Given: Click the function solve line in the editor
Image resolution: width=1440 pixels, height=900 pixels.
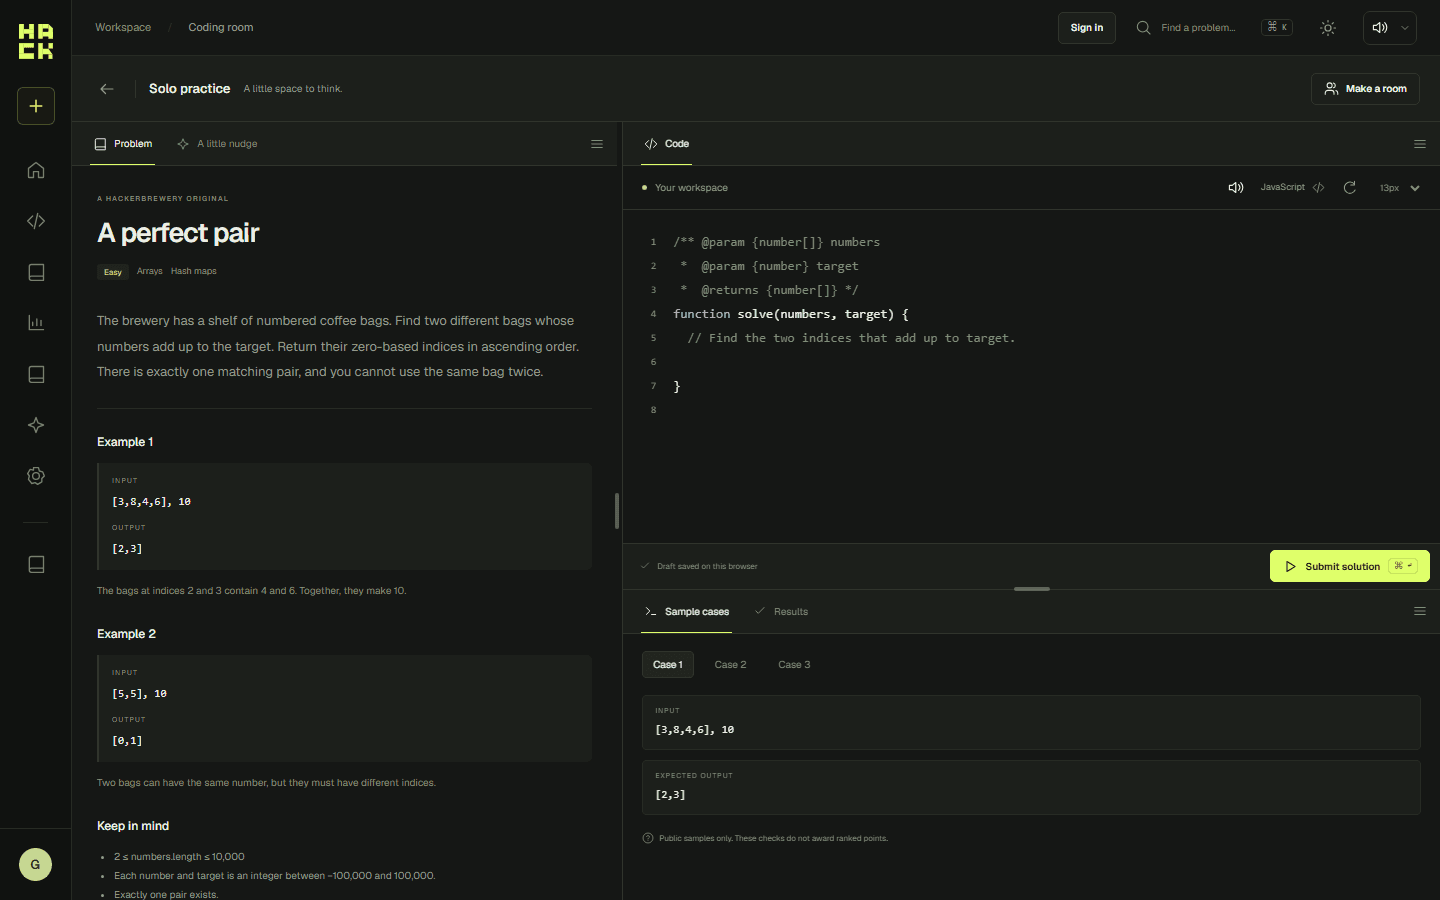Looking at the screenshot, I should (x=791, y=314).
